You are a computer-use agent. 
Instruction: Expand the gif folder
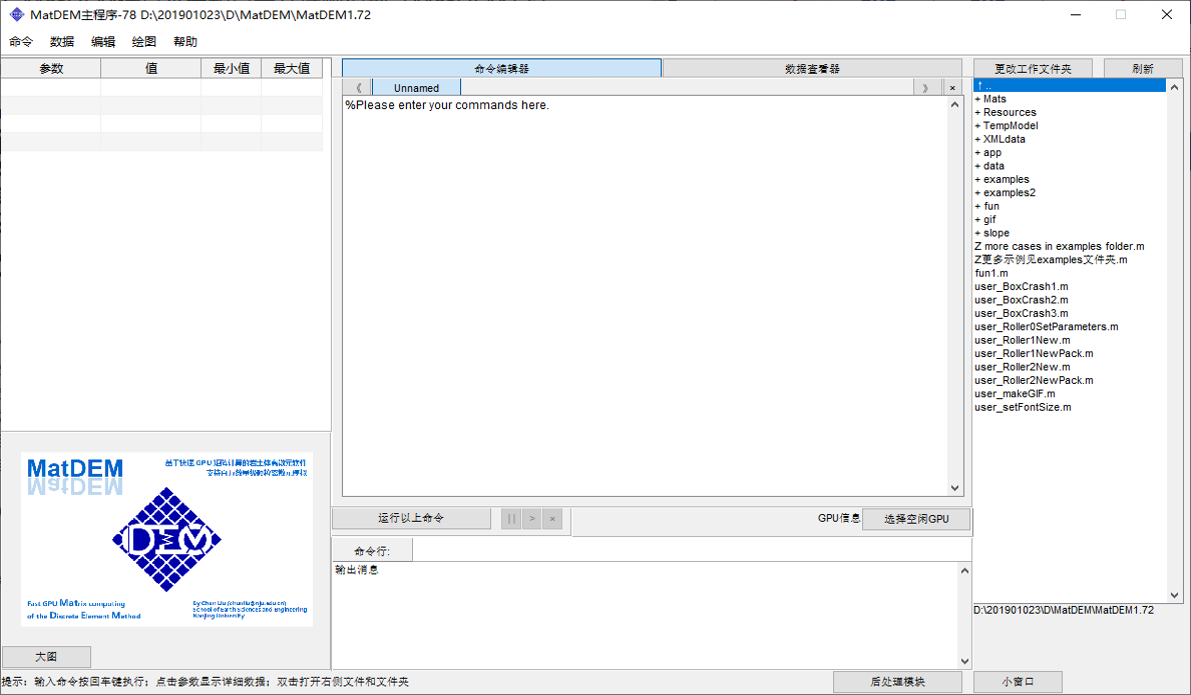click(1069, 220)
